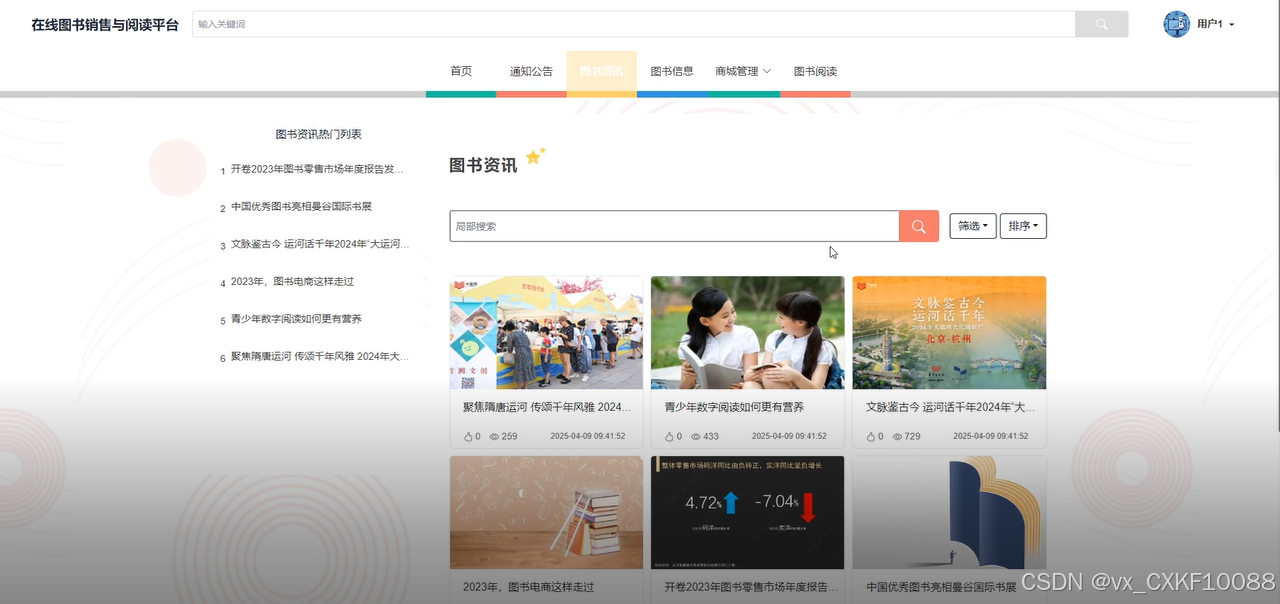Viewport: 1280px width, 604px height.
Task: Click the orange local search magnifier button
Action: point(918,226)
